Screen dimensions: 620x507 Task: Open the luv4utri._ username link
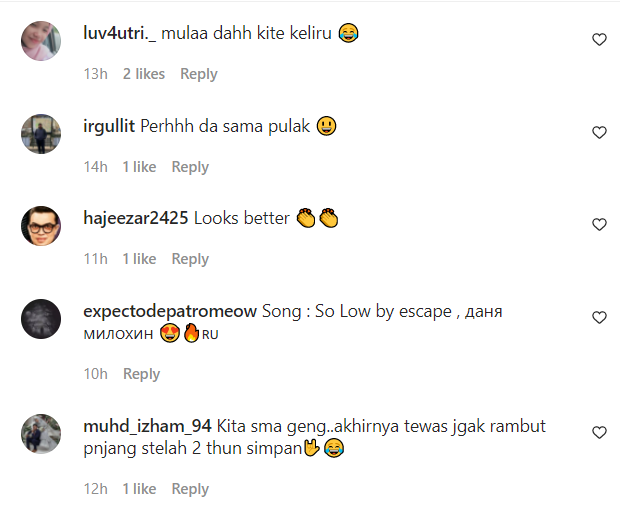119,33
